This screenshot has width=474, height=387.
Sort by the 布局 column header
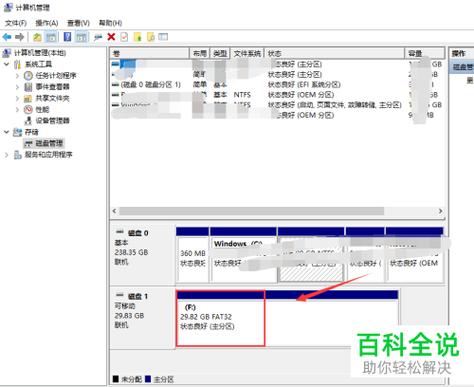click(199, 53)
